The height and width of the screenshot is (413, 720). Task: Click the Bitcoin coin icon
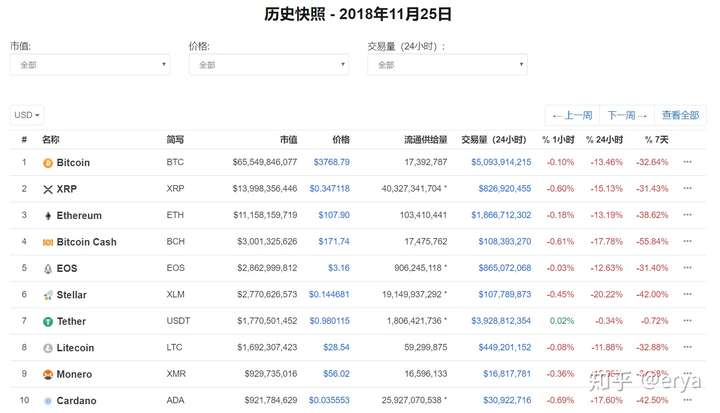pos(48,163)
